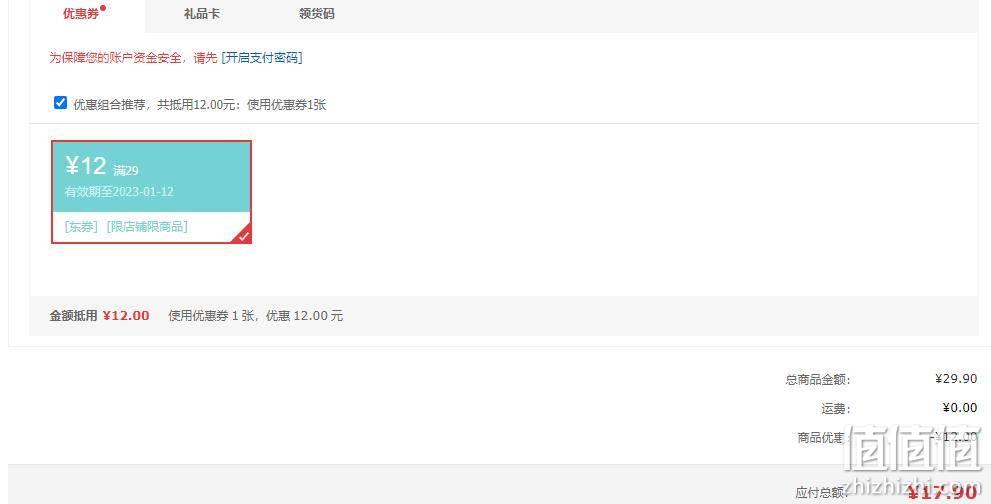991x504 pixels.
Task: Switch to the 领货码 tab
Action: (317, 14)
